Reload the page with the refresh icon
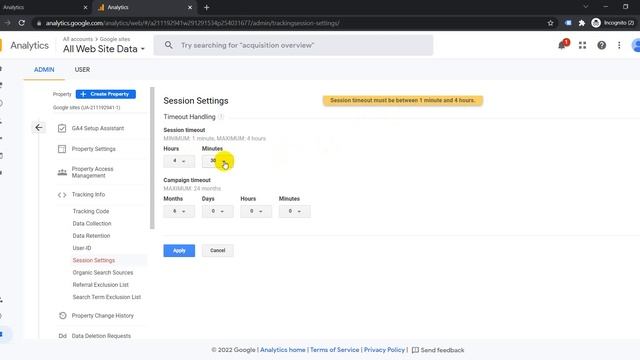640x360 pixels. tap(22, 23)
